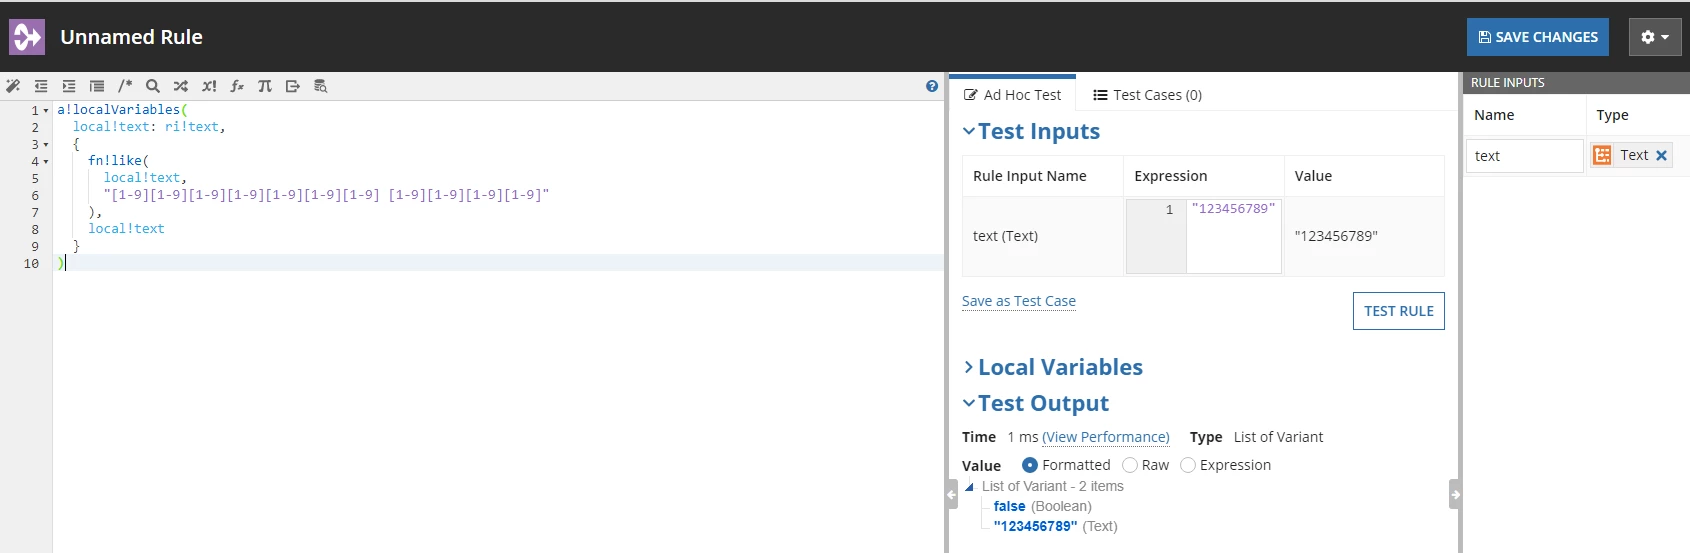Image resolution: width=1690 pixels, height=553 pixels.
Task: Click the export arrow box icon
Action: (293, 86)
